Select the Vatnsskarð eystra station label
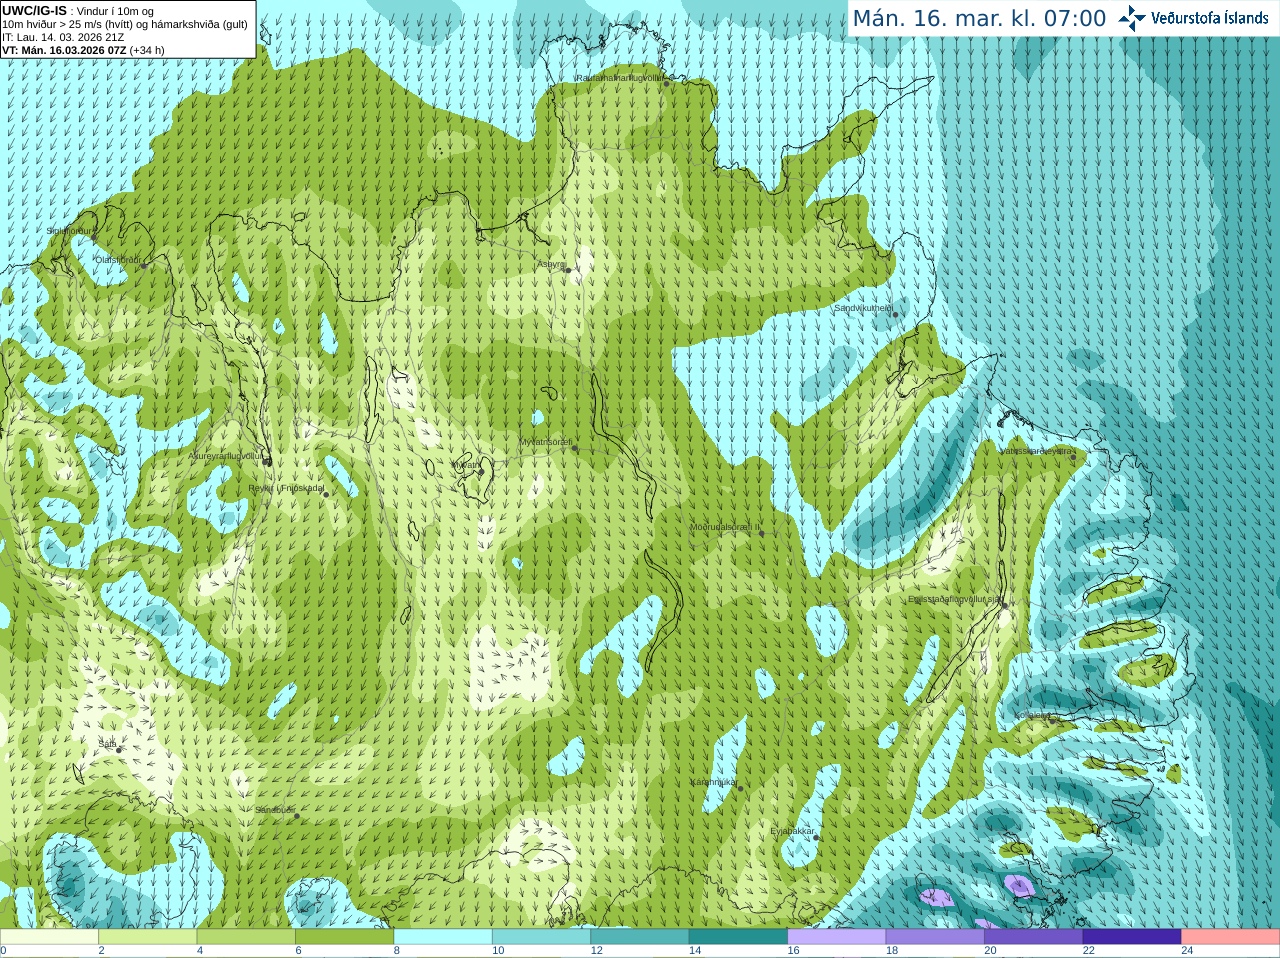The width and height of the screenshot is (1280, 958). point(1036,451)
